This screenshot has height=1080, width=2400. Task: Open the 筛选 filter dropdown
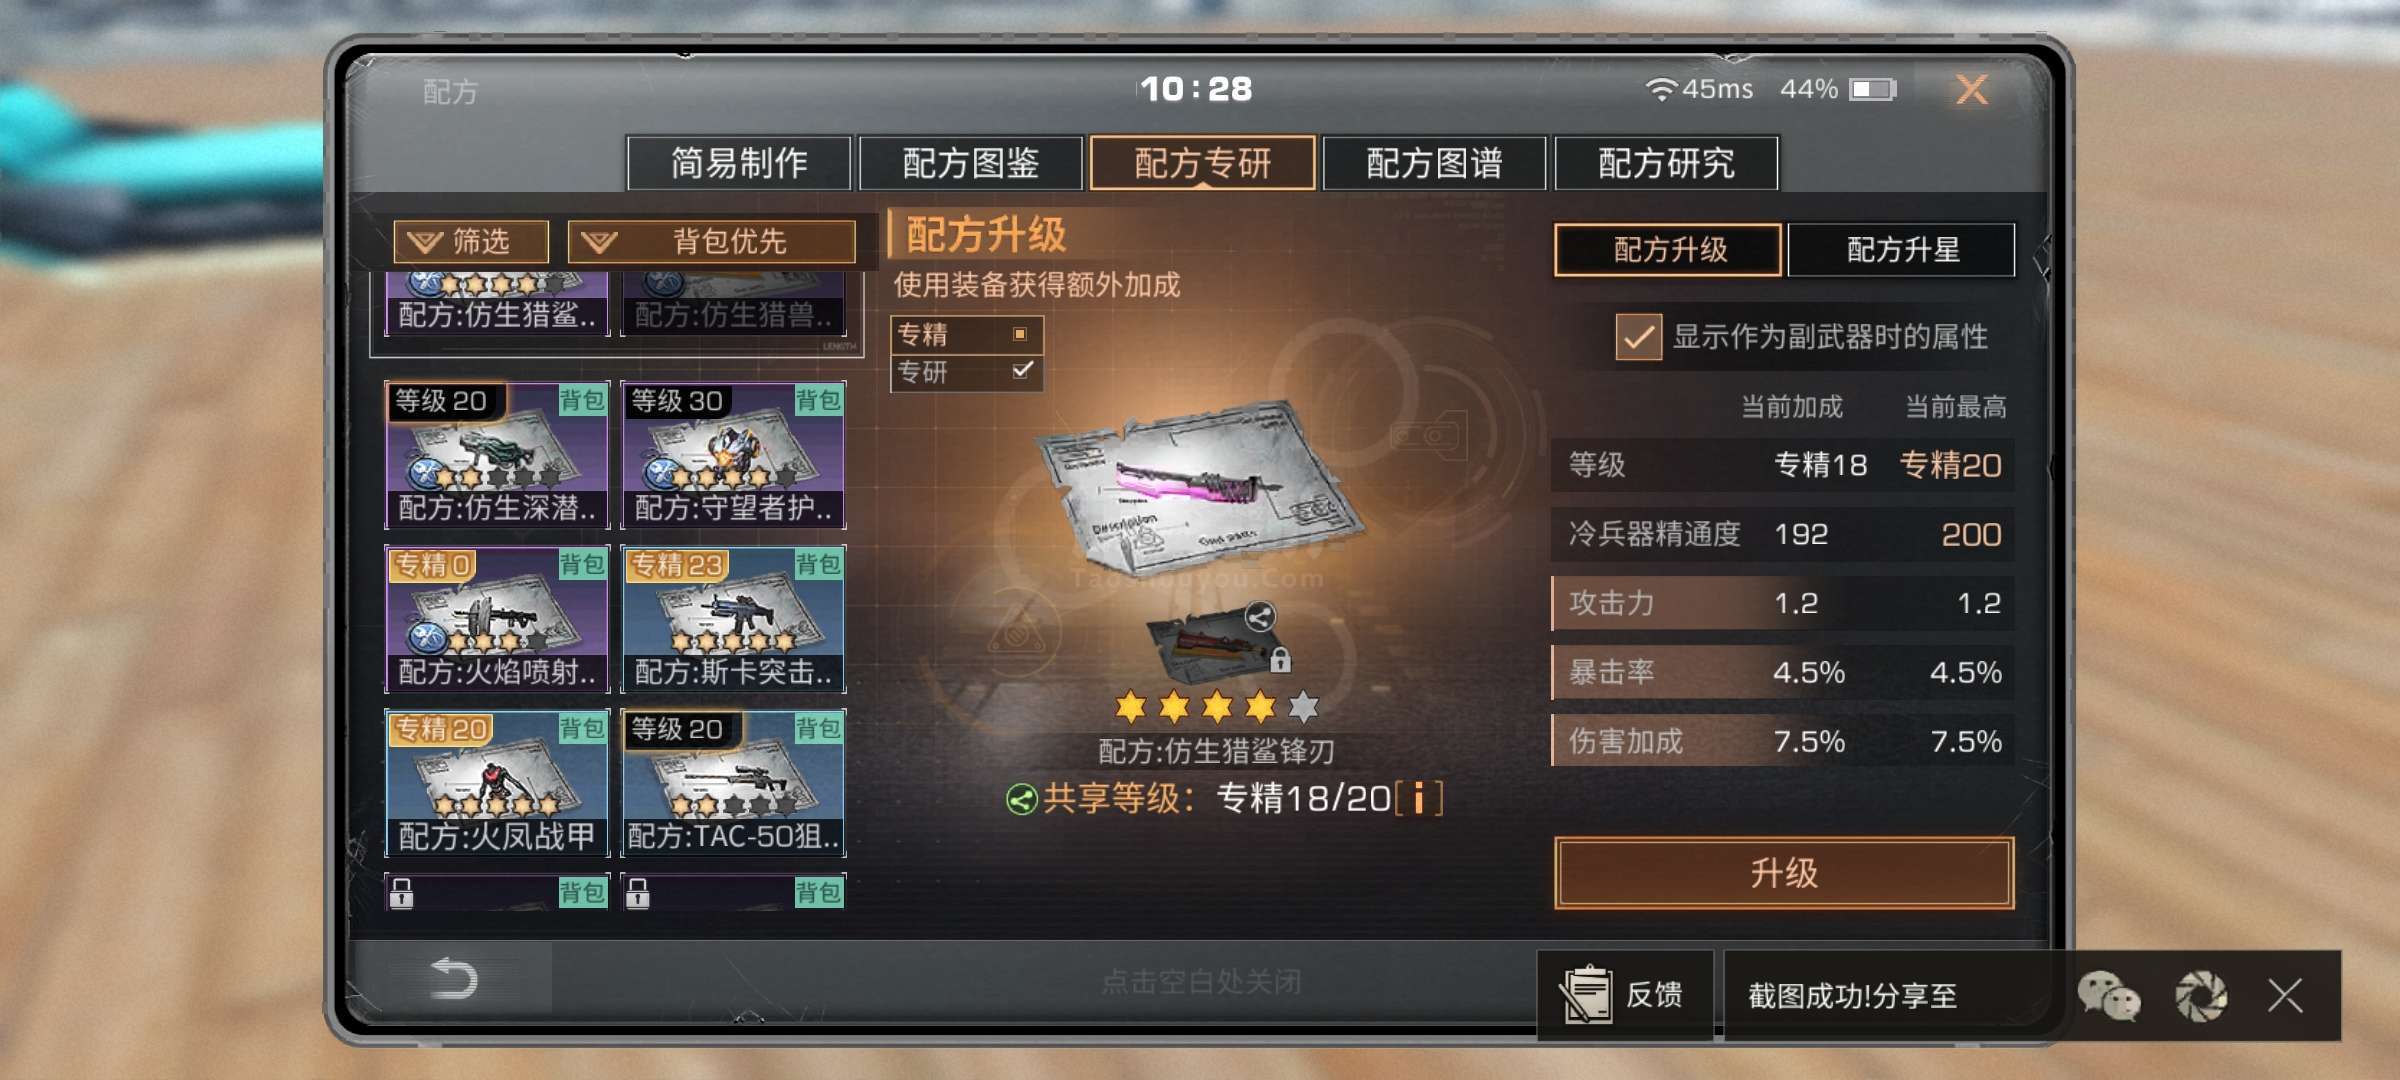[x=471, y=241]
